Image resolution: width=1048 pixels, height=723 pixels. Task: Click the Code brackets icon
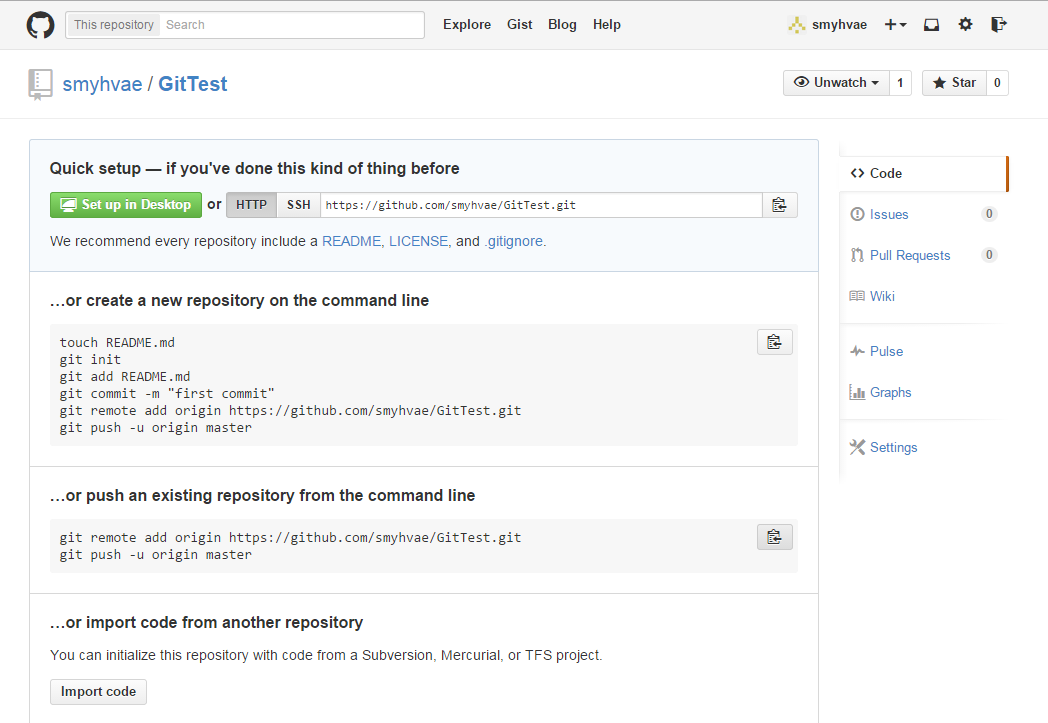858,174
